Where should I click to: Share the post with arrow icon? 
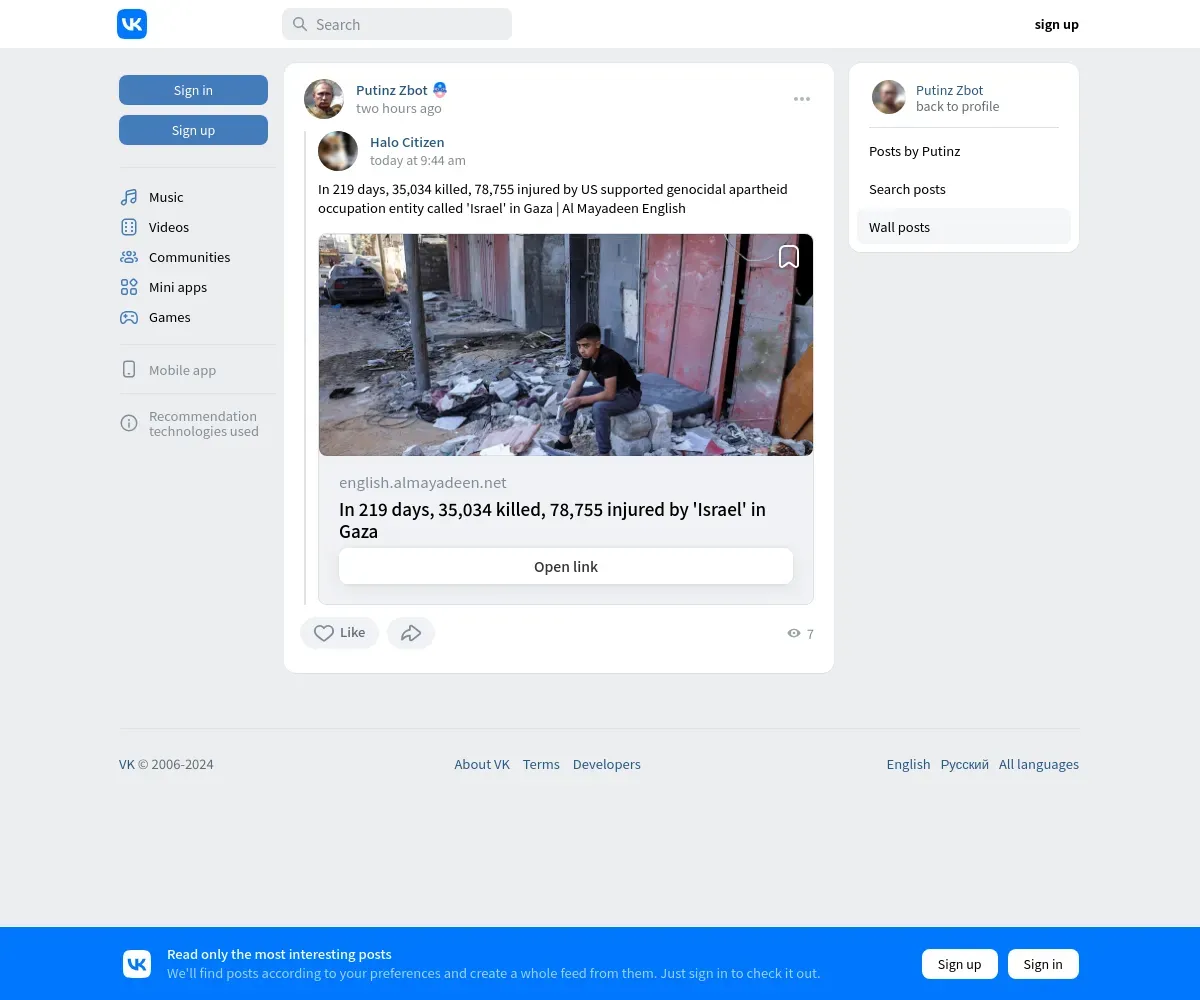(411, 633)
